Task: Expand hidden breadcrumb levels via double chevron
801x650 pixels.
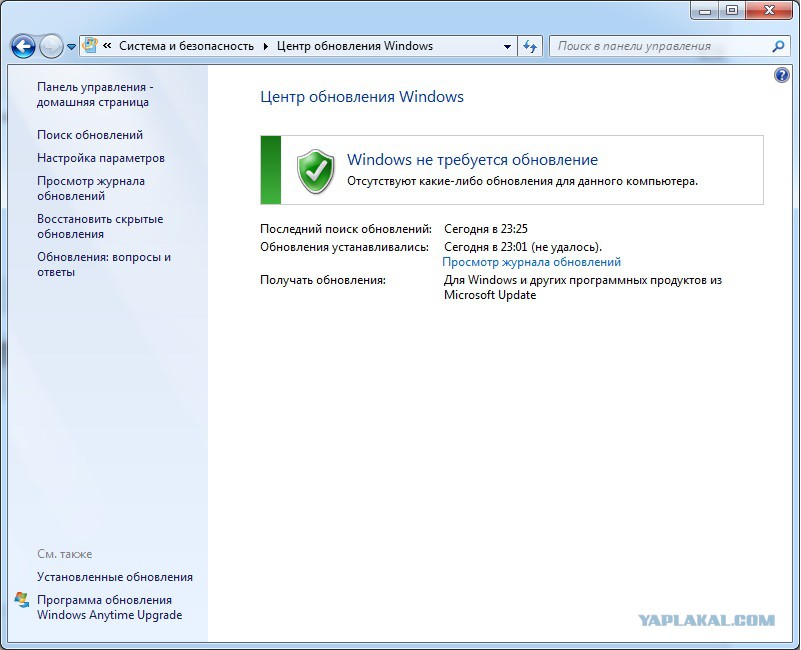Action: click(107, 46)
